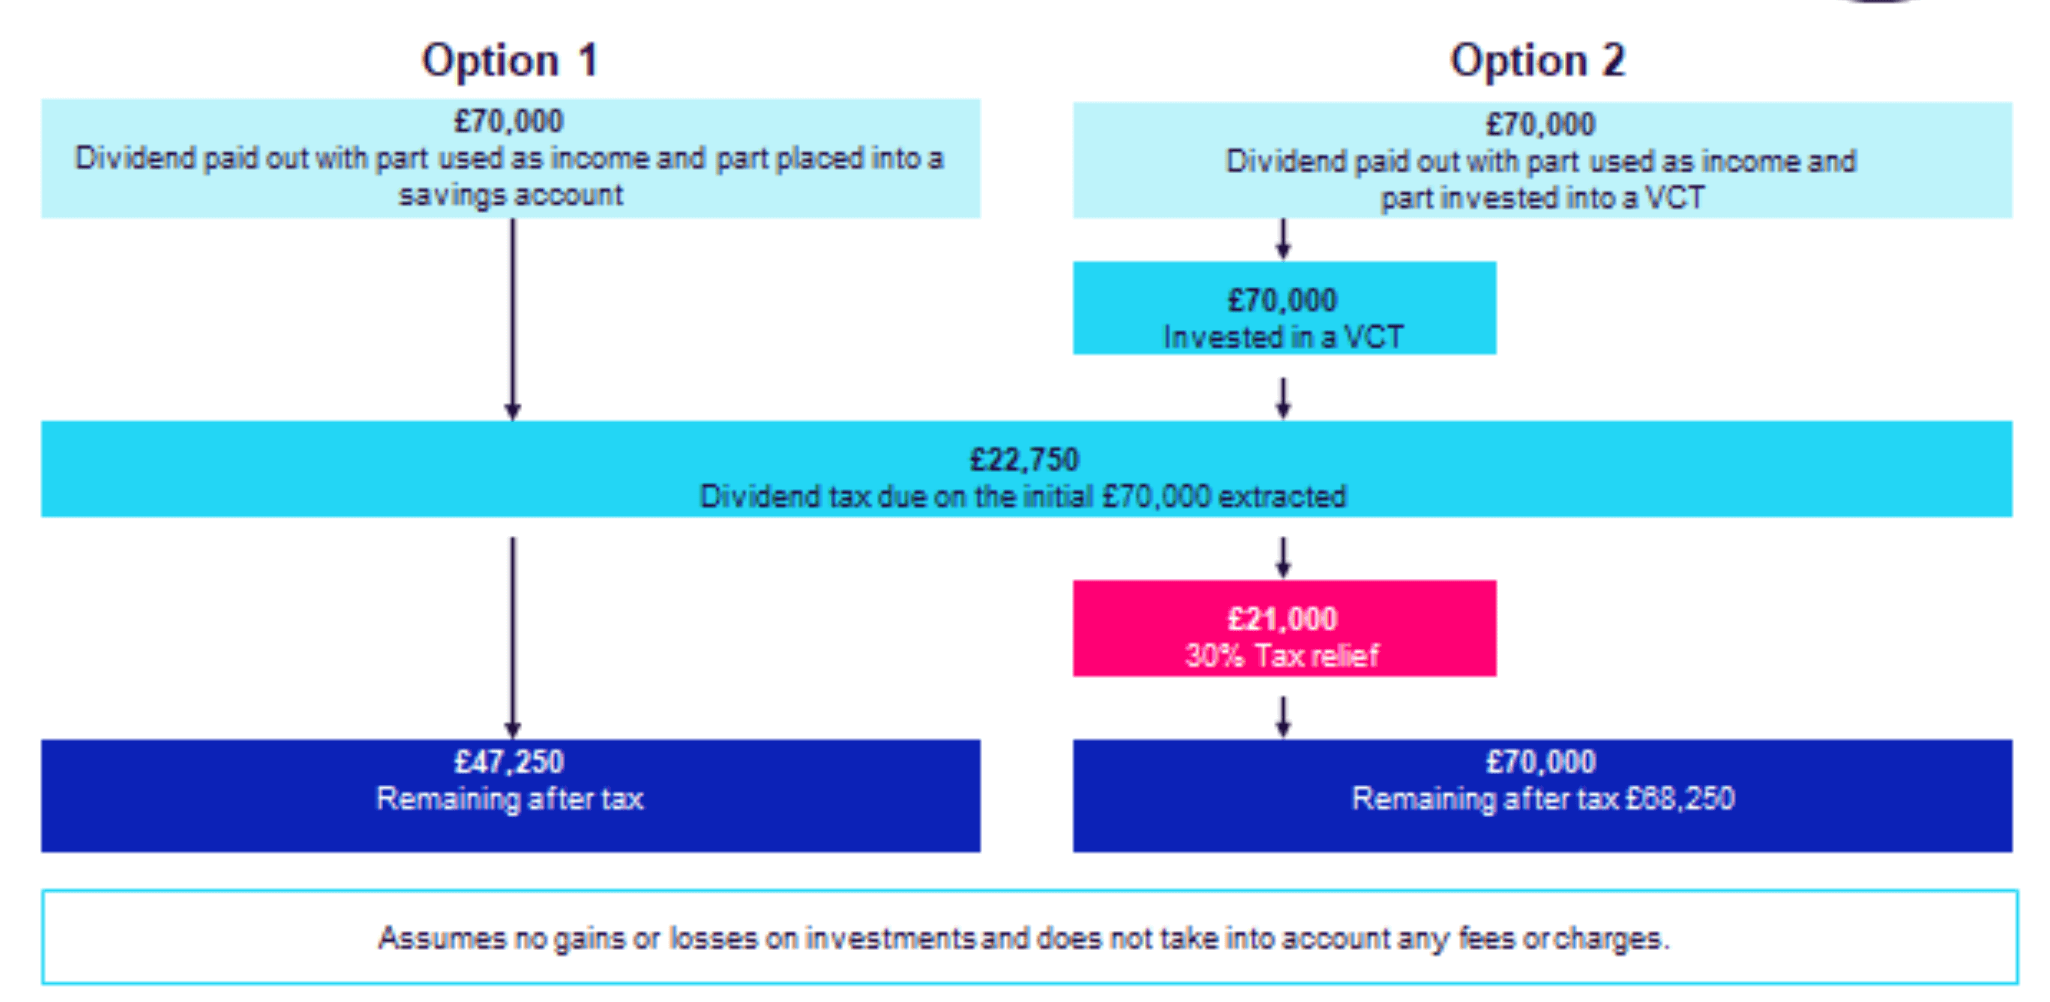Click the Option 2 heading
Viewport: 2050px width, 1002px height.
pyautogui.click(x=1538, y=61)
